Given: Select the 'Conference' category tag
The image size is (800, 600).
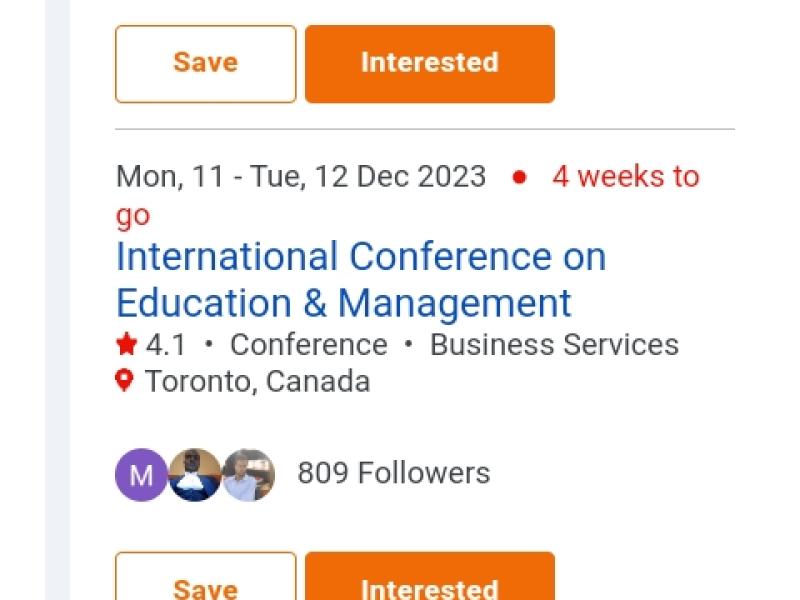Looking at the screenshot, I should [x=308, y=345].
